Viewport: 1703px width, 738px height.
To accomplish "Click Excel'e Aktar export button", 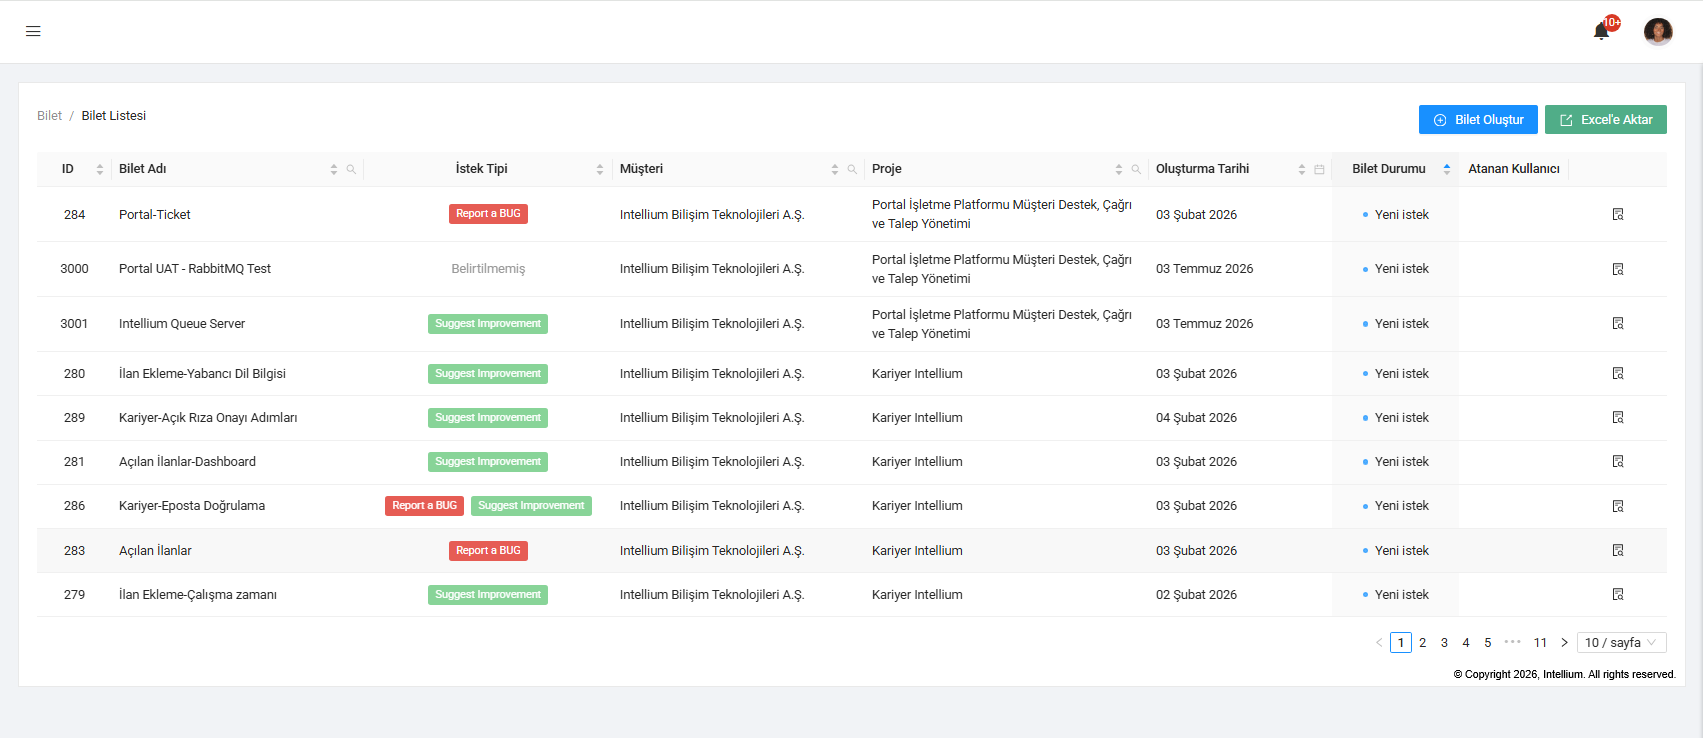I will (1606, 119).
